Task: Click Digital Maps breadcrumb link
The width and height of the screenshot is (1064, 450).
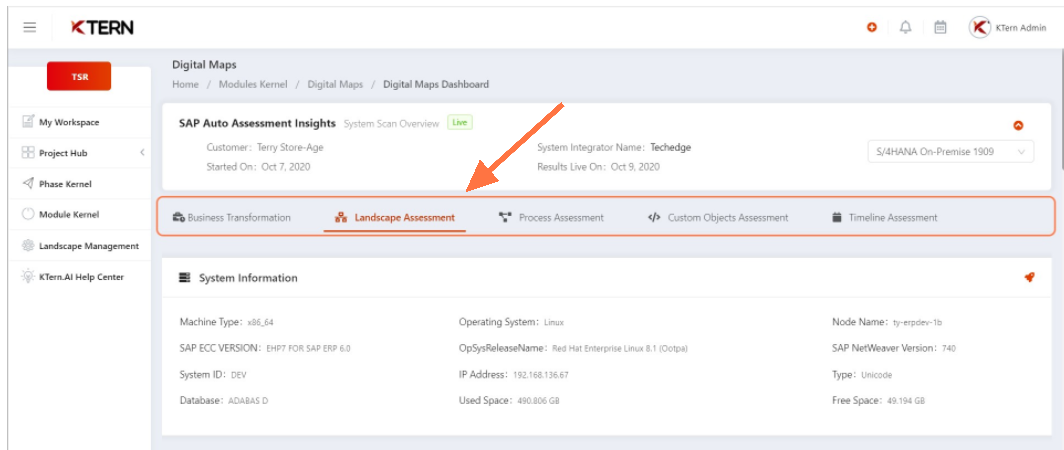Action: [335, 84]
